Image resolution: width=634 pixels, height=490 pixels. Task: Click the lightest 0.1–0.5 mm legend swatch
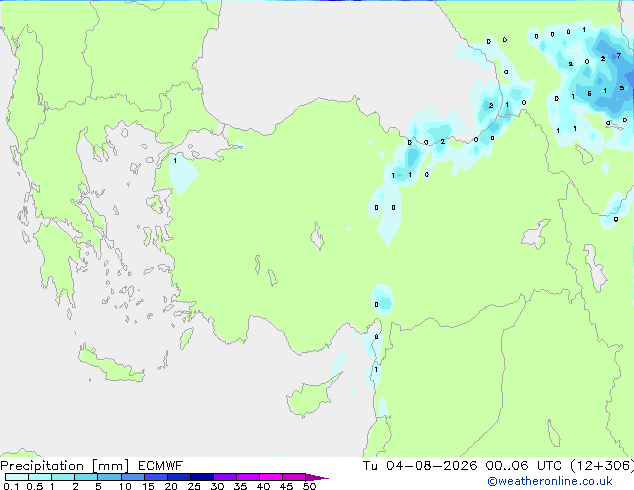point(17,477)
